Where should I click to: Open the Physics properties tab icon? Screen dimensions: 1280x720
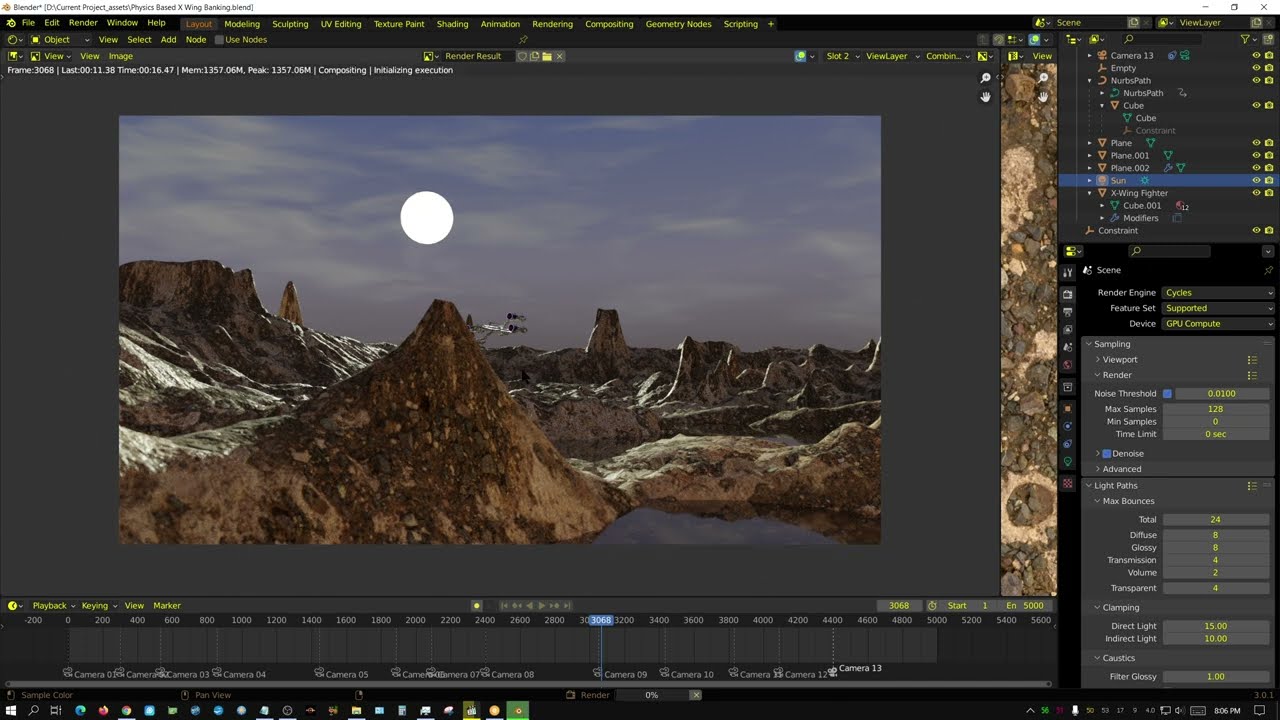(1068, 426)
